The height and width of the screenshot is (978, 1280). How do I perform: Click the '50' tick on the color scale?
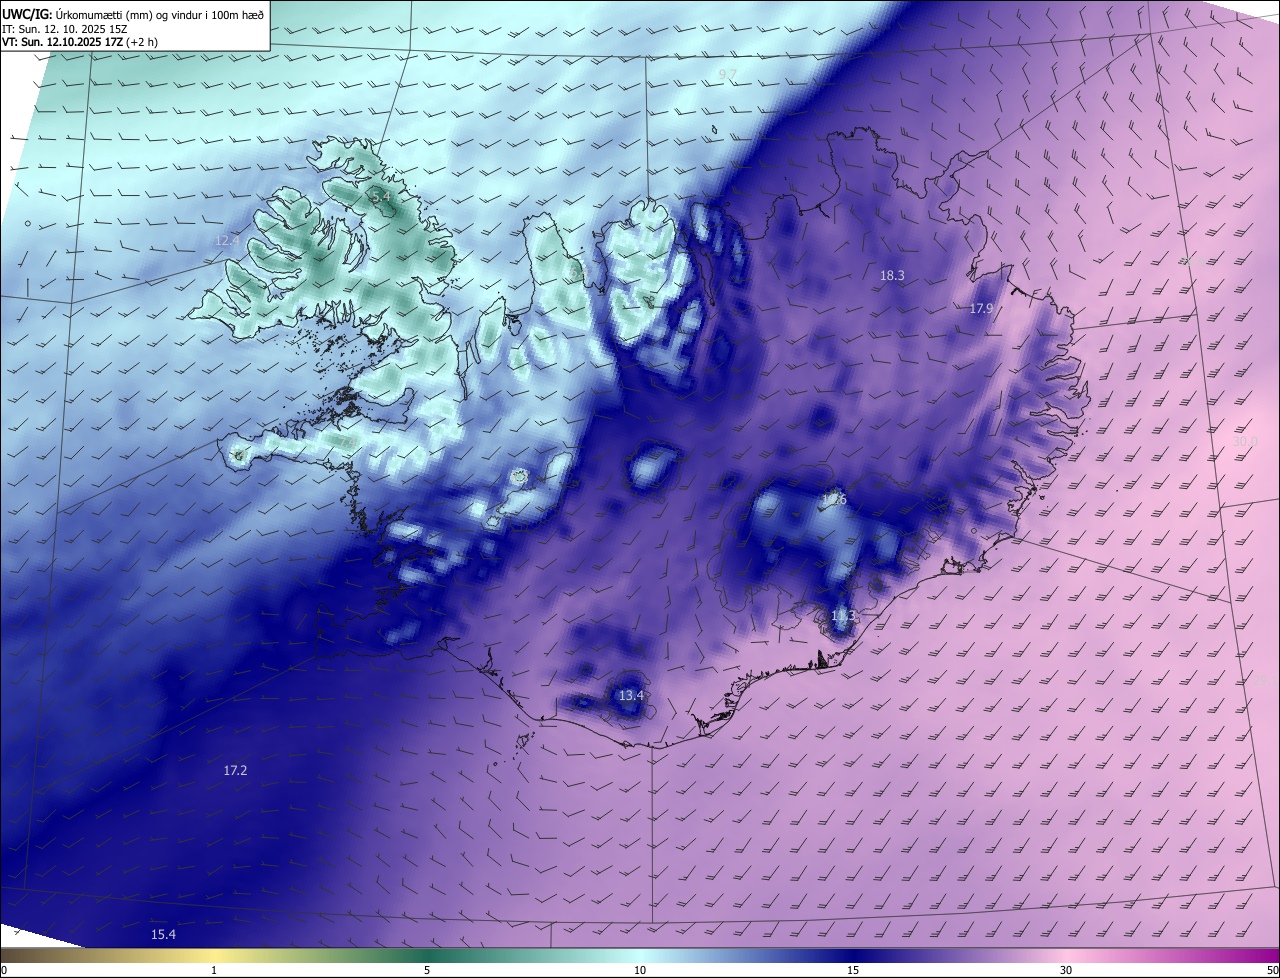pos(1271,970)
